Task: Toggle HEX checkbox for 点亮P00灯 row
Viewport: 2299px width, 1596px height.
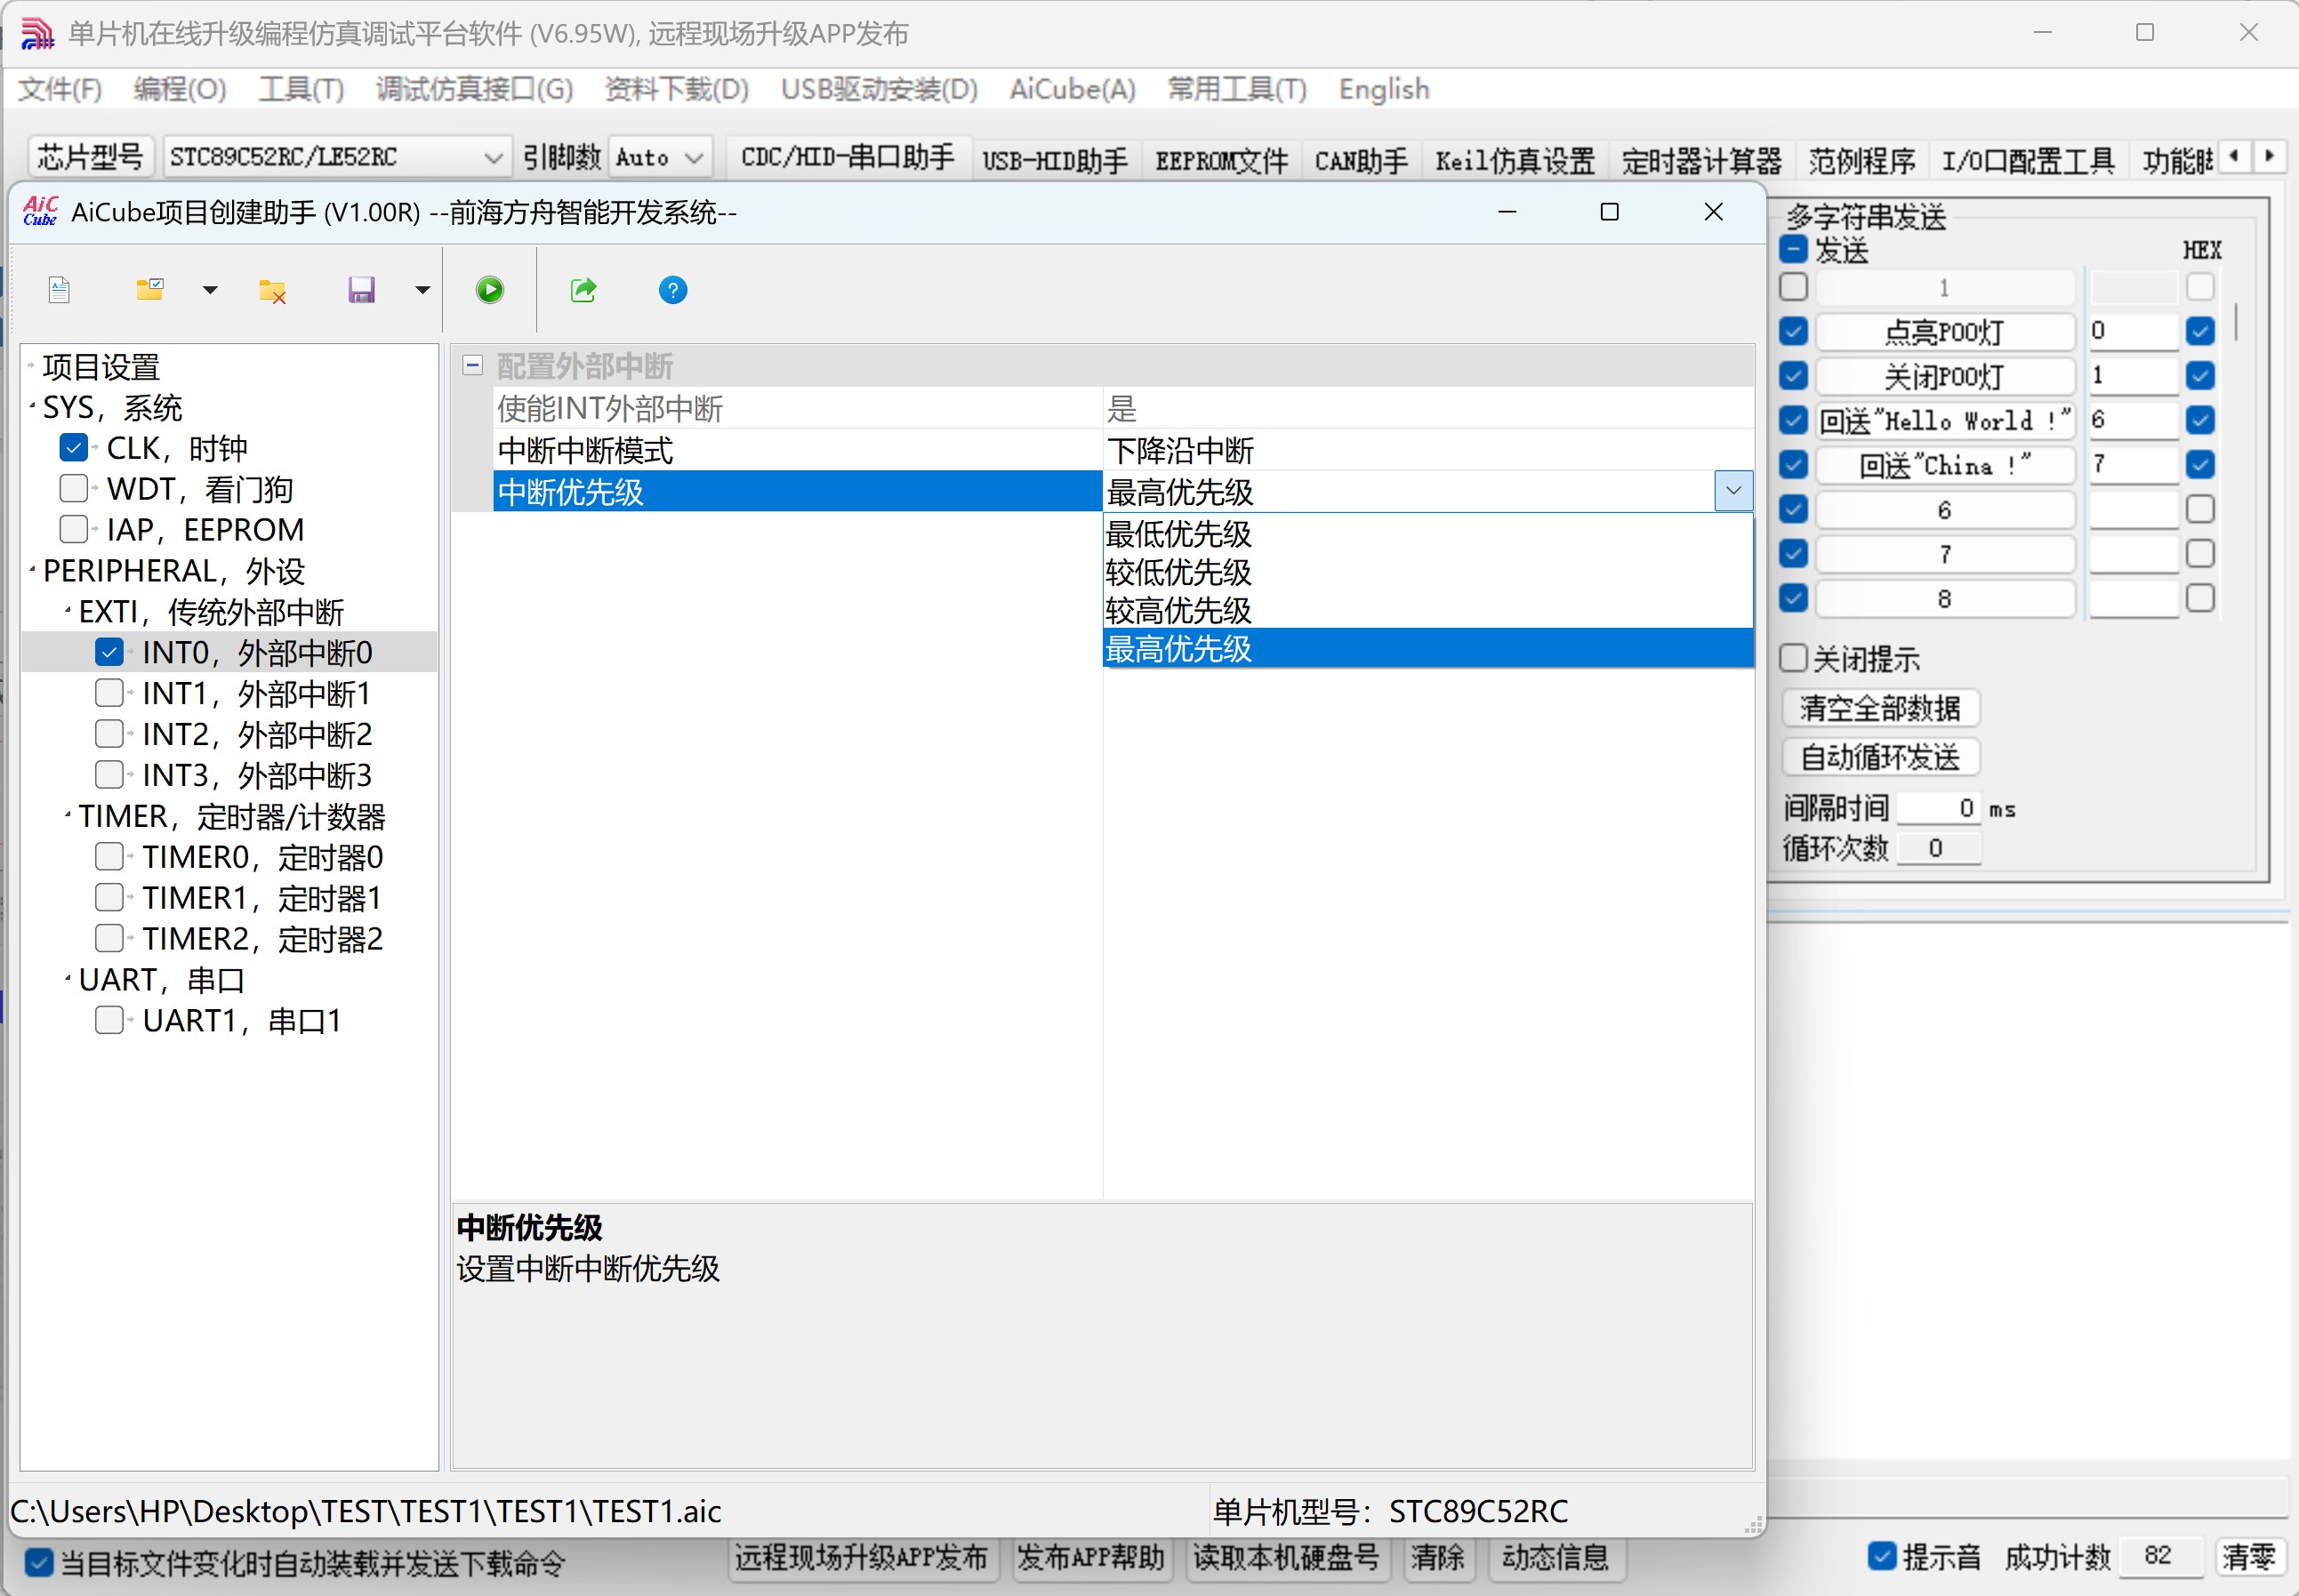Action: 2200,331
